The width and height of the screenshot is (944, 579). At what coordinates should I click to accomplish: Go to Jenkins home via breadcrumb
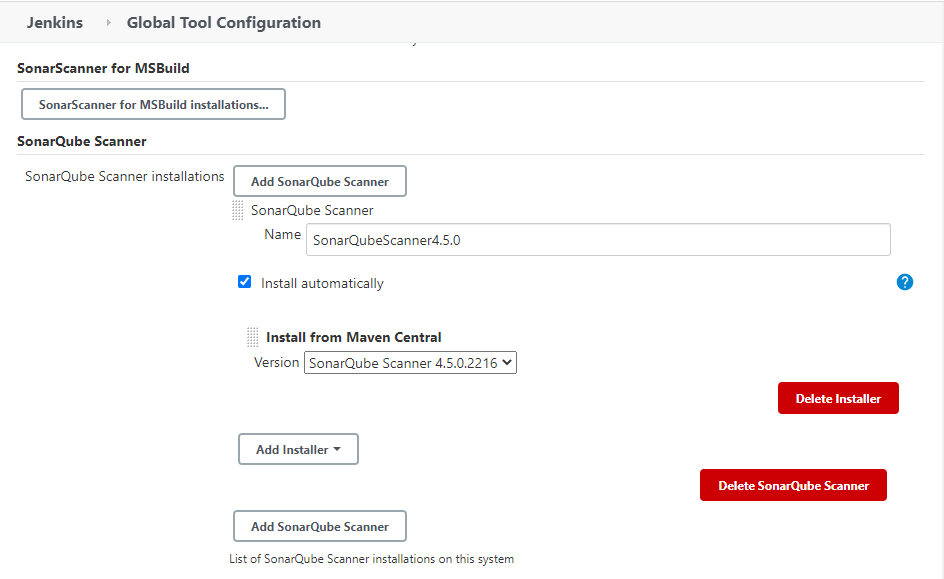(x=55, y=22)
